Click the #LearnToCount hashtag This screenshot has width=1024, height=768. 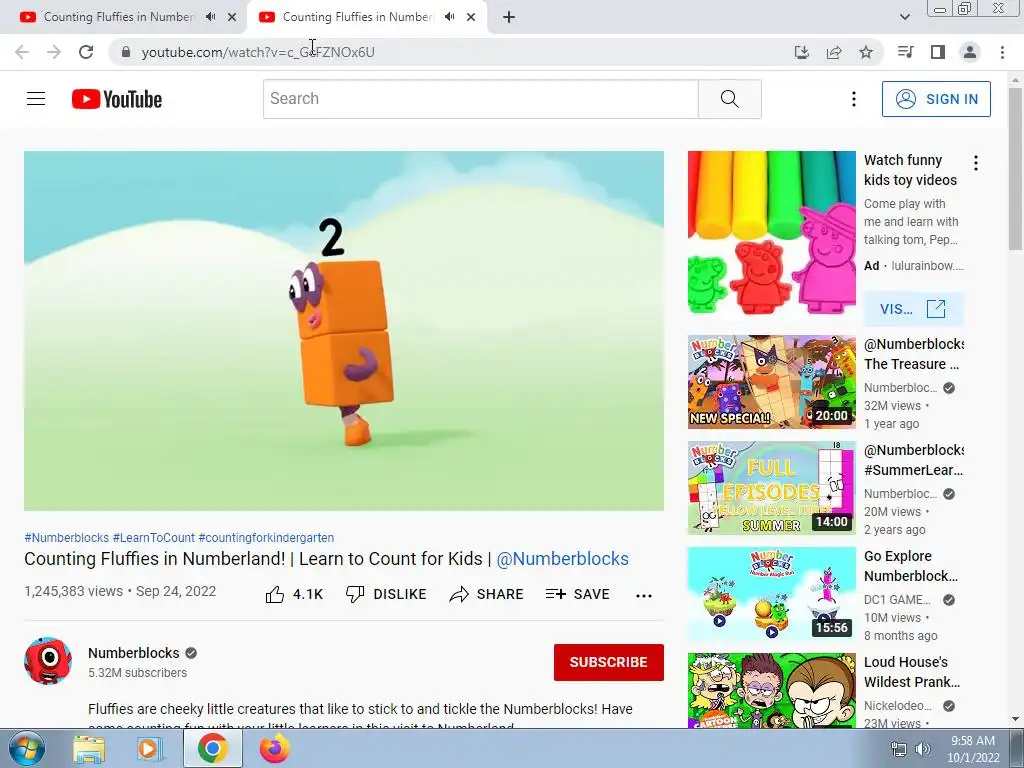point(153,537)
